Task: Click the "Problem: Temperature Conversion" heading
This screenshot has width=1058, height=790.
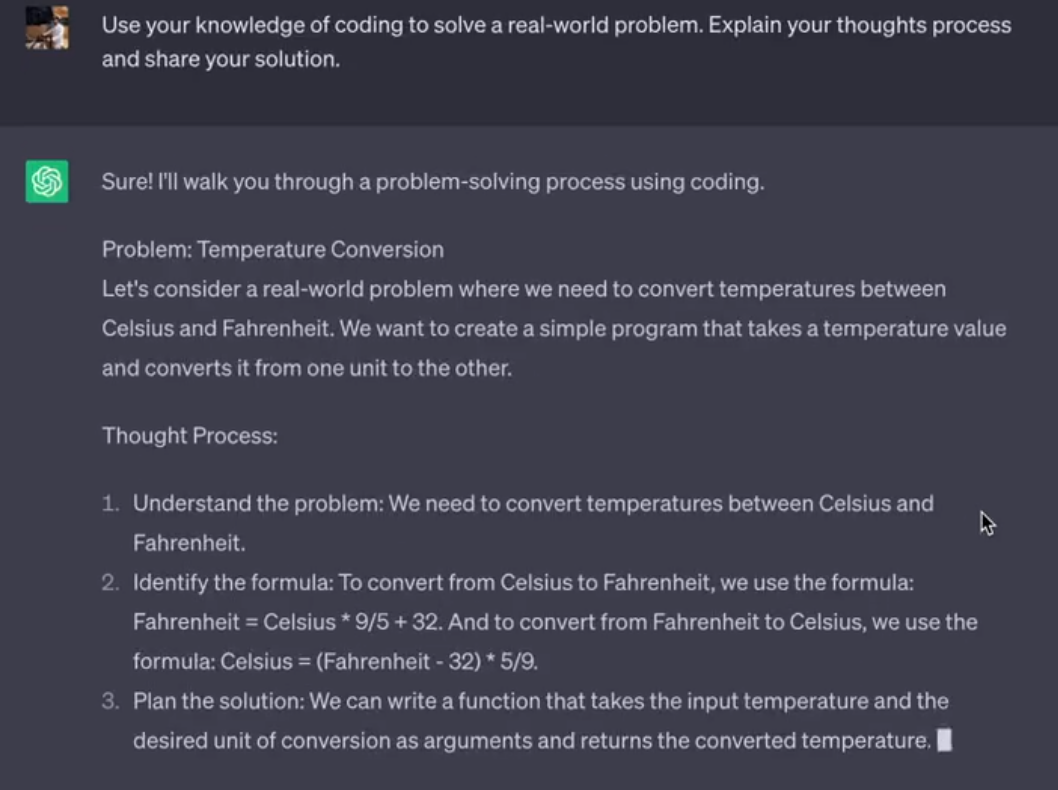Action: click(272, 249)
